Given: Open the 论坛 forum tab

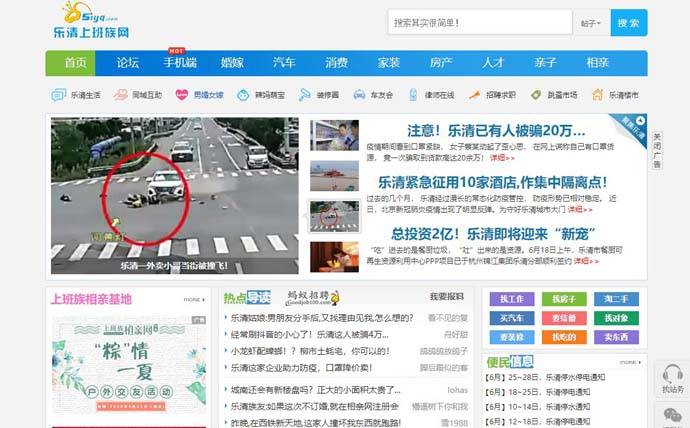Looking at the screenshot, I should 128,63.
